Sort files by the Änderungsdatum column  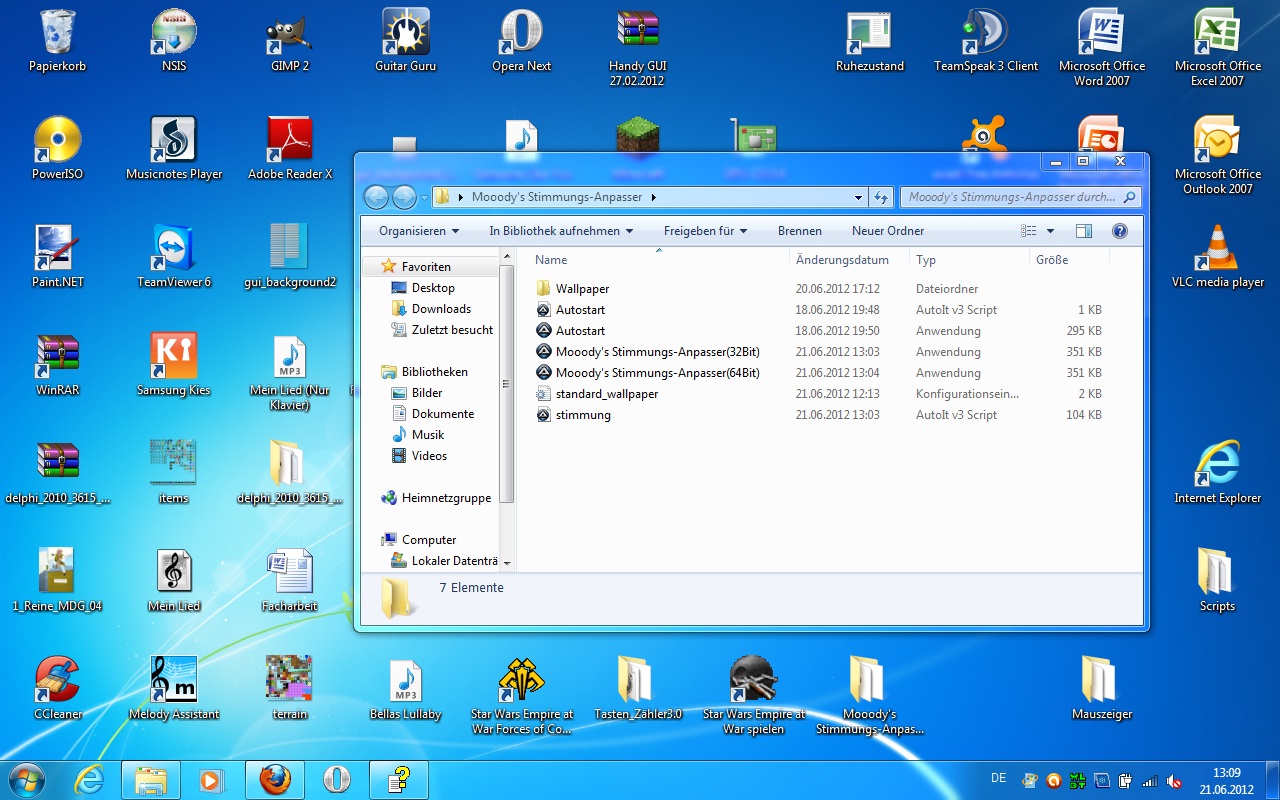(842, 260)
